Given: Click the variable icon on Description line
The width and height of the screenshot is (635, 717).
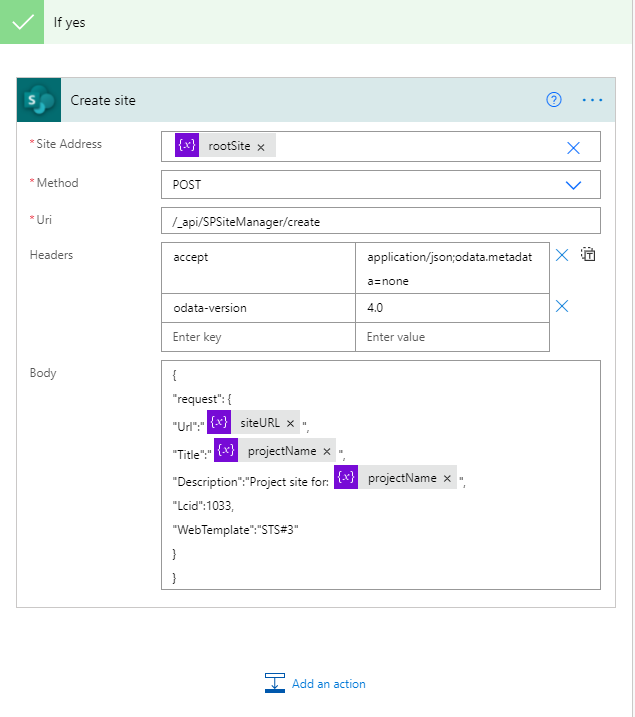Looking at the screenshot, I should pyautogui.click(x=346, y=477).
